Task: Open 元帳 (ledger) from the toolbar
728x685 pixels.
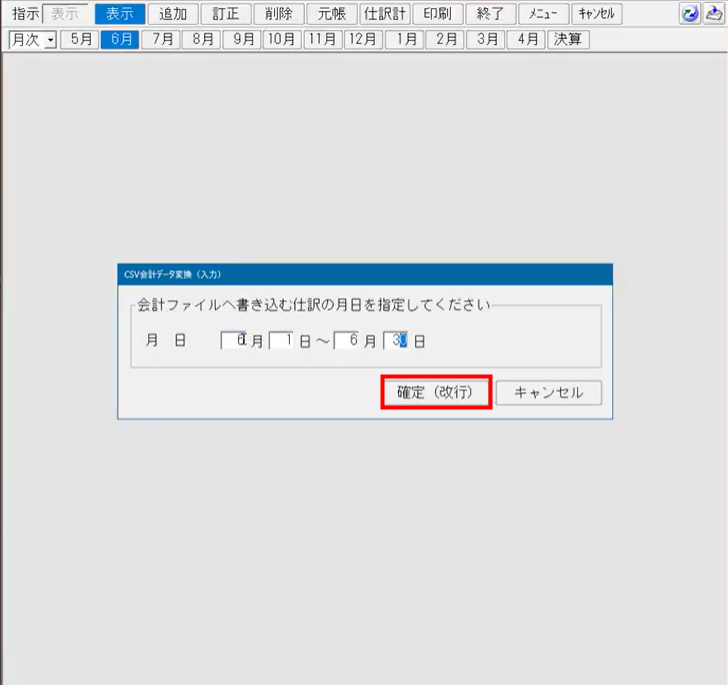Action: click(331, 14)
